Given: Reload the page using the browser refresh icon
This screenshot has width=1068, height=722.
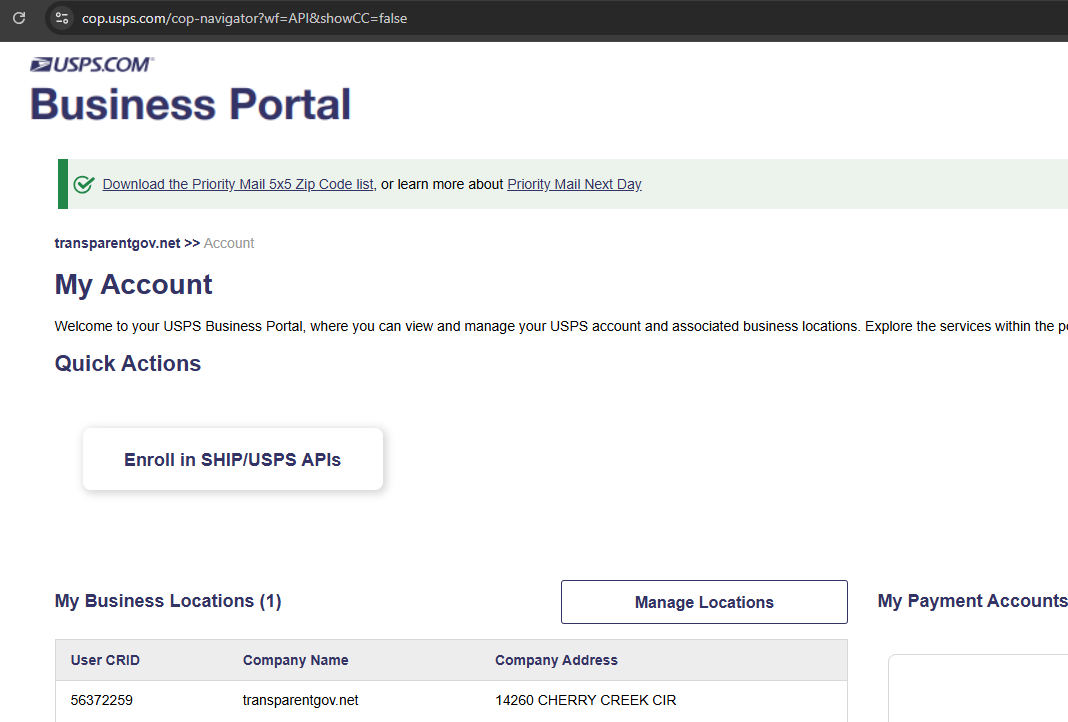Looking at the screenshot, I should [18, 18].
